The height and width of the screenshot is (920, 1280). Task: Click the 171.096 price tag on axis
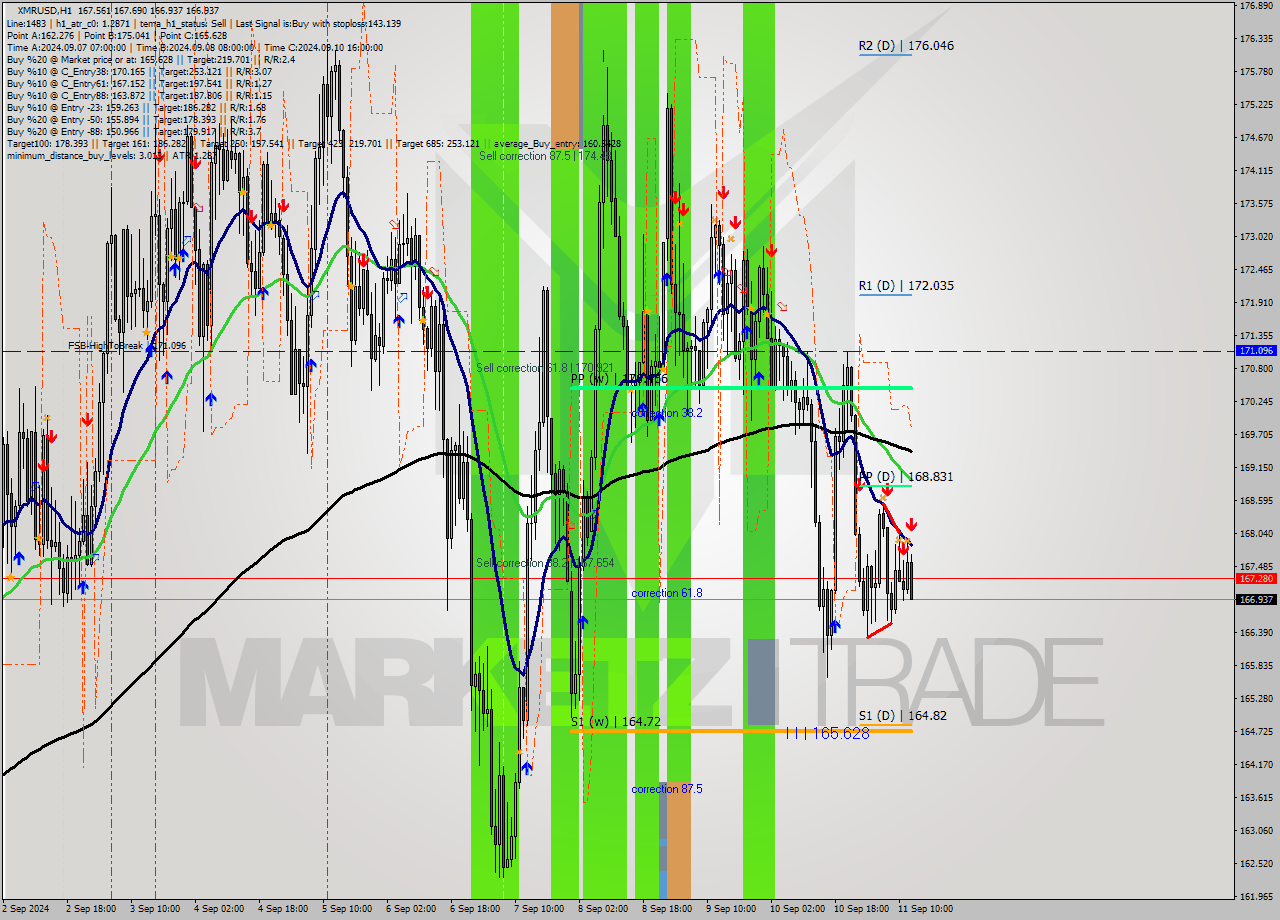coord(1256,351)
